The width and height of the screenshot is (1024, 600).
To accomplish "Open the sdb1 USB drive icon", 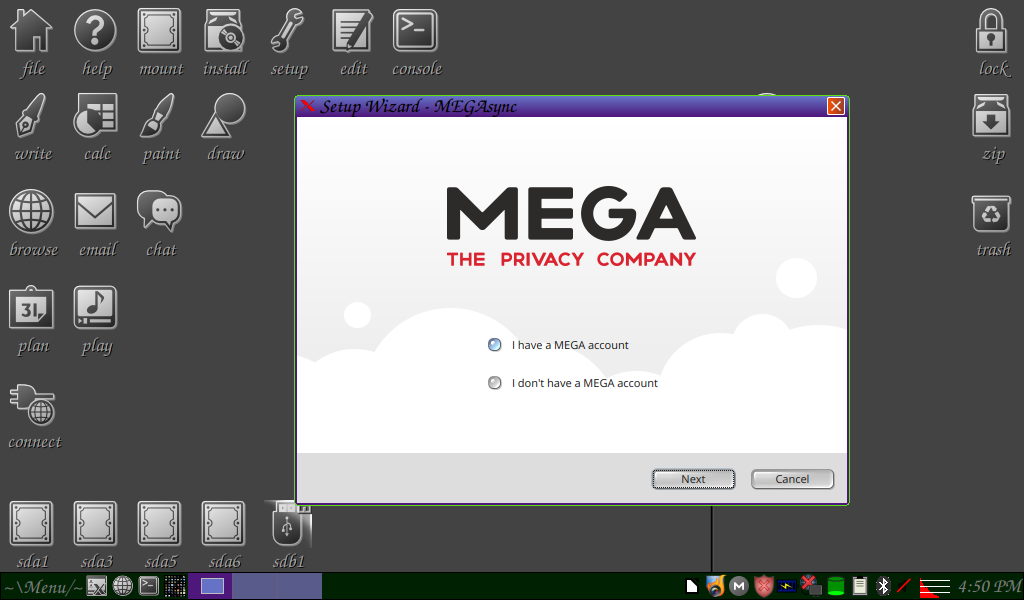I will [x=288, y=535].
